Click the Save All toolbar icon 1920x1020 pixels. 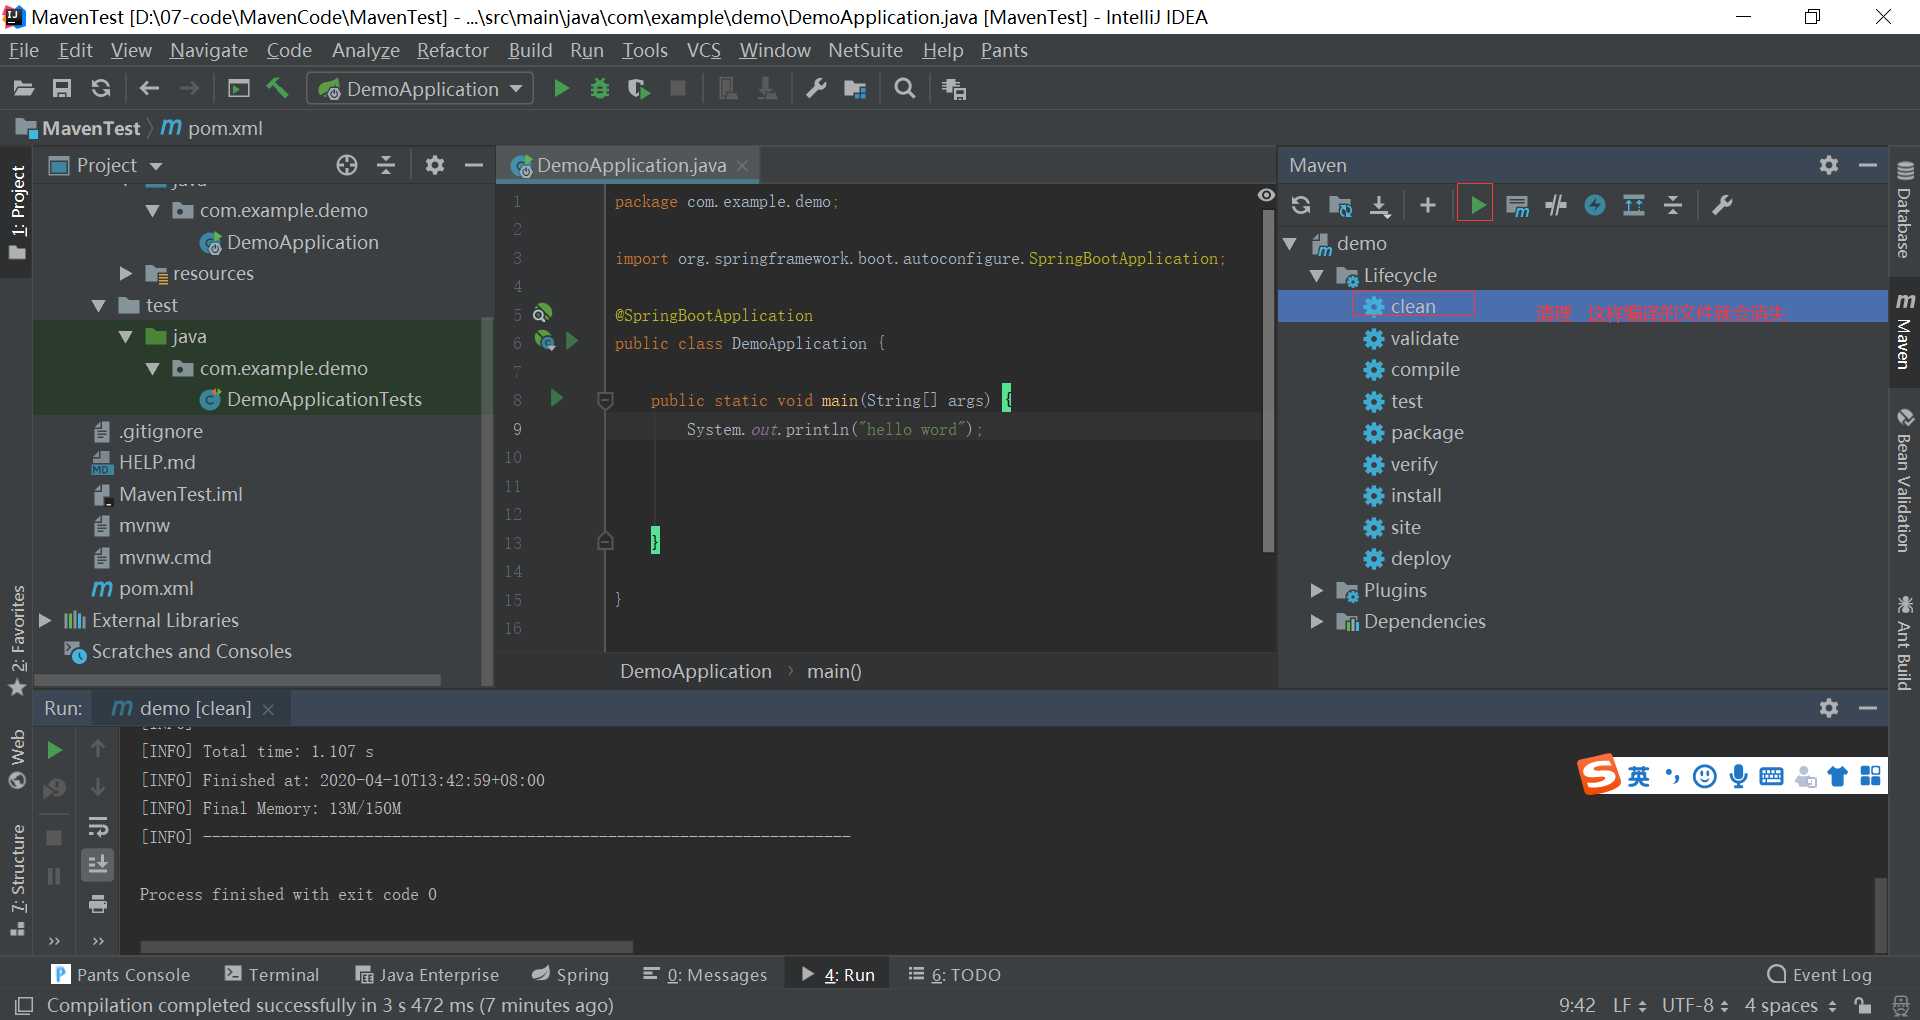62,89
